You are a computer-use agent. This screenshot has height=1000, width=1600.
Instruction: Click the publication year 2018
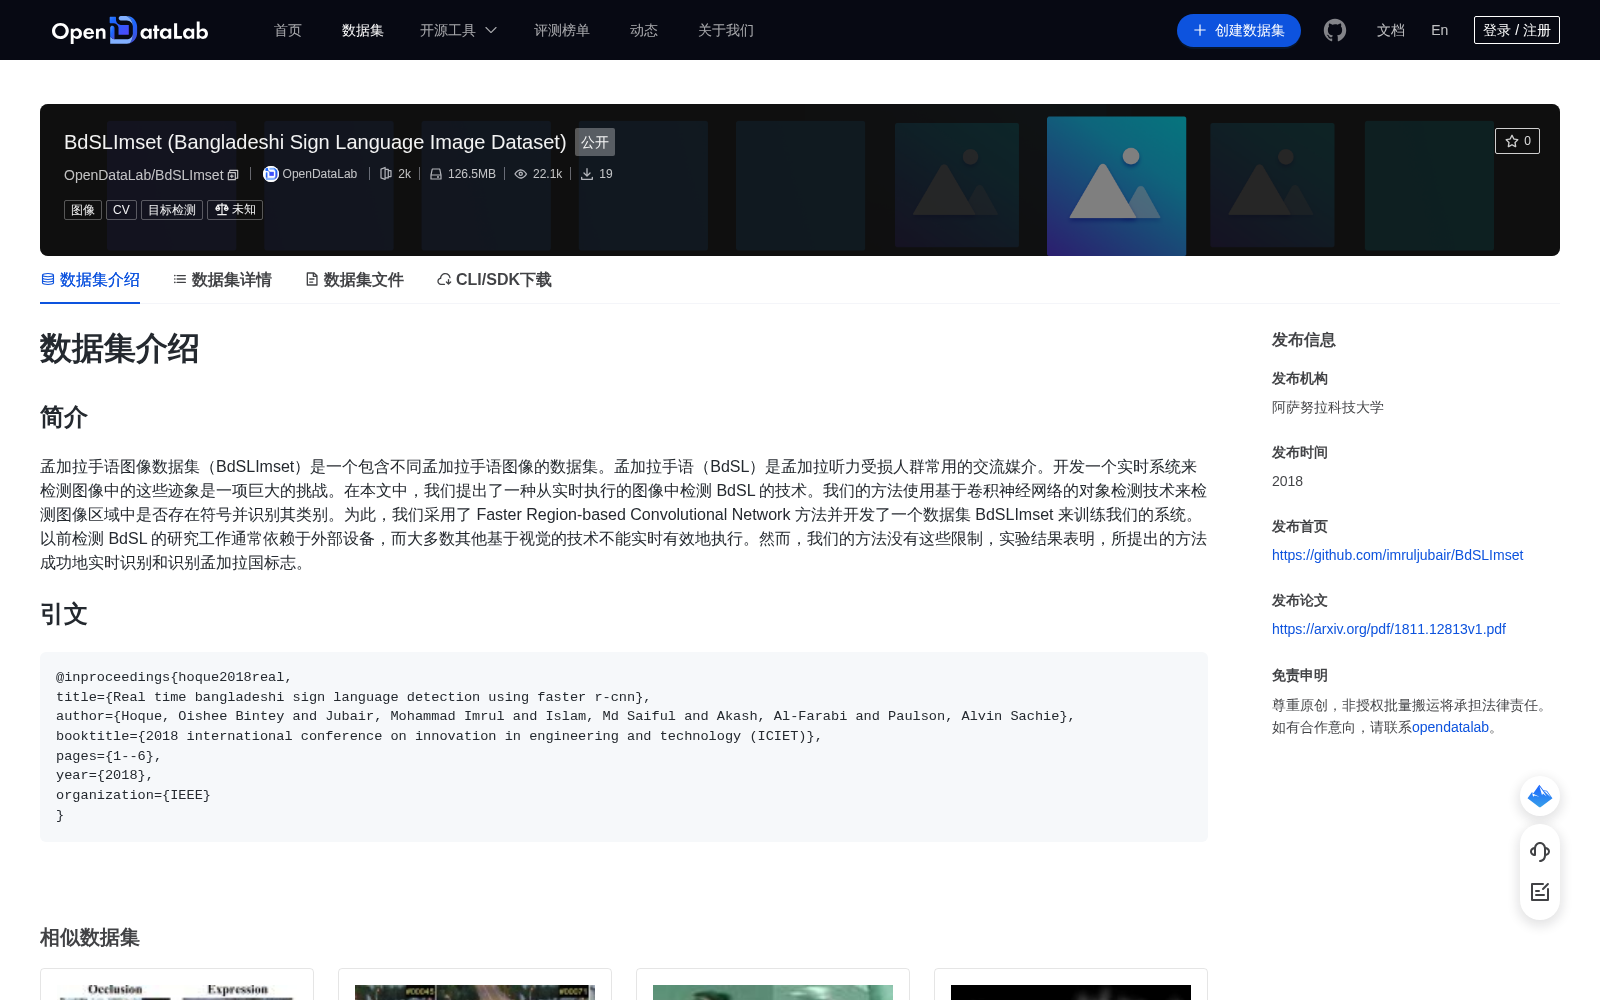(x=1287, y=481)
